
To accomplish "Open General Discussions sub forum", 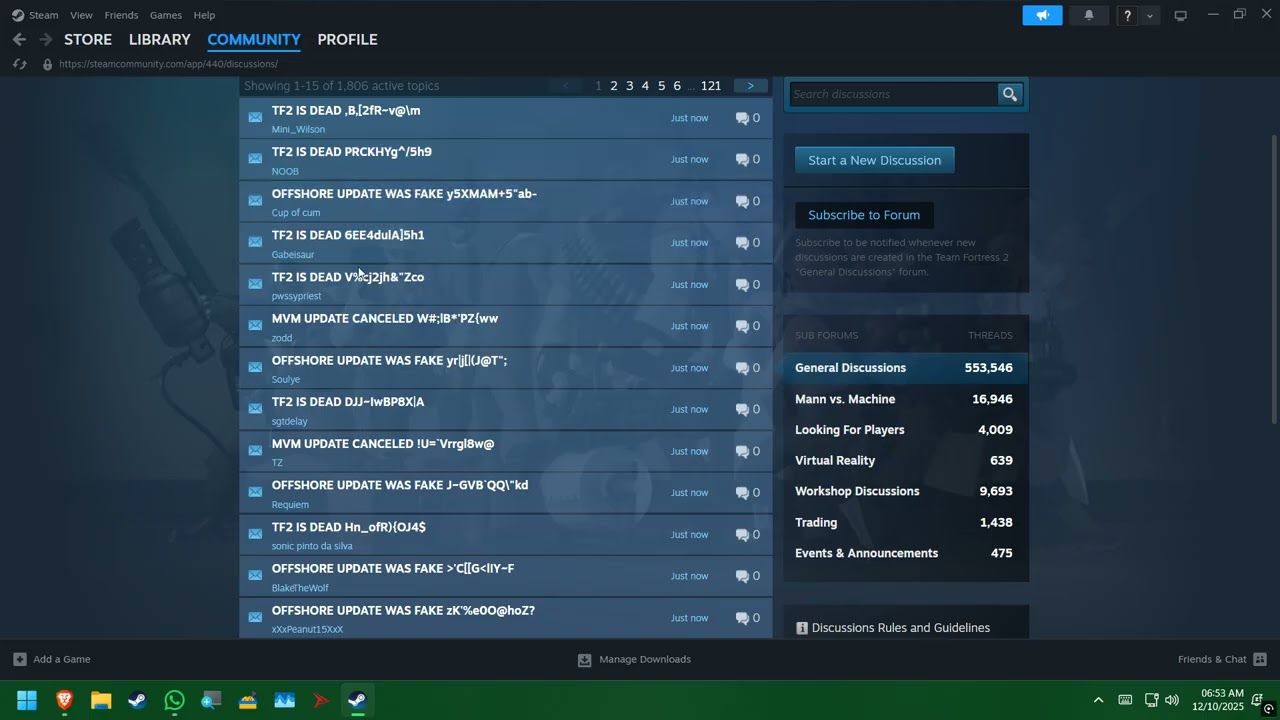I will click(x=905, y=368).
